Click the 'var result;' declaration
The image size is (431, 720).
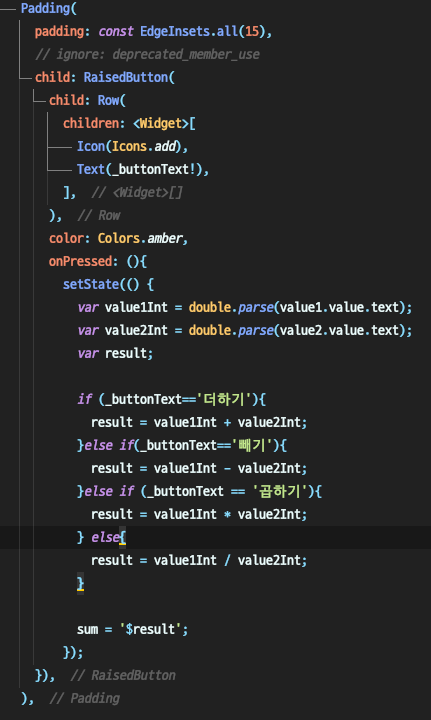pos(115,353)
